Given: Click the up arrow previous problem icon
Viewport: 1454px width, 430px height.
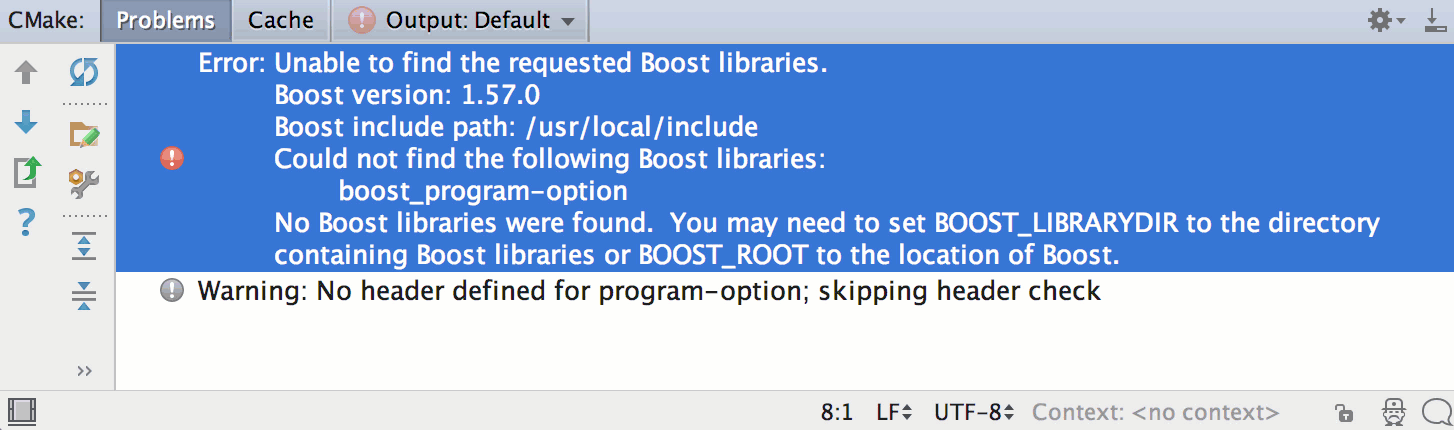Looking at the screenshot, I should 26,72.
